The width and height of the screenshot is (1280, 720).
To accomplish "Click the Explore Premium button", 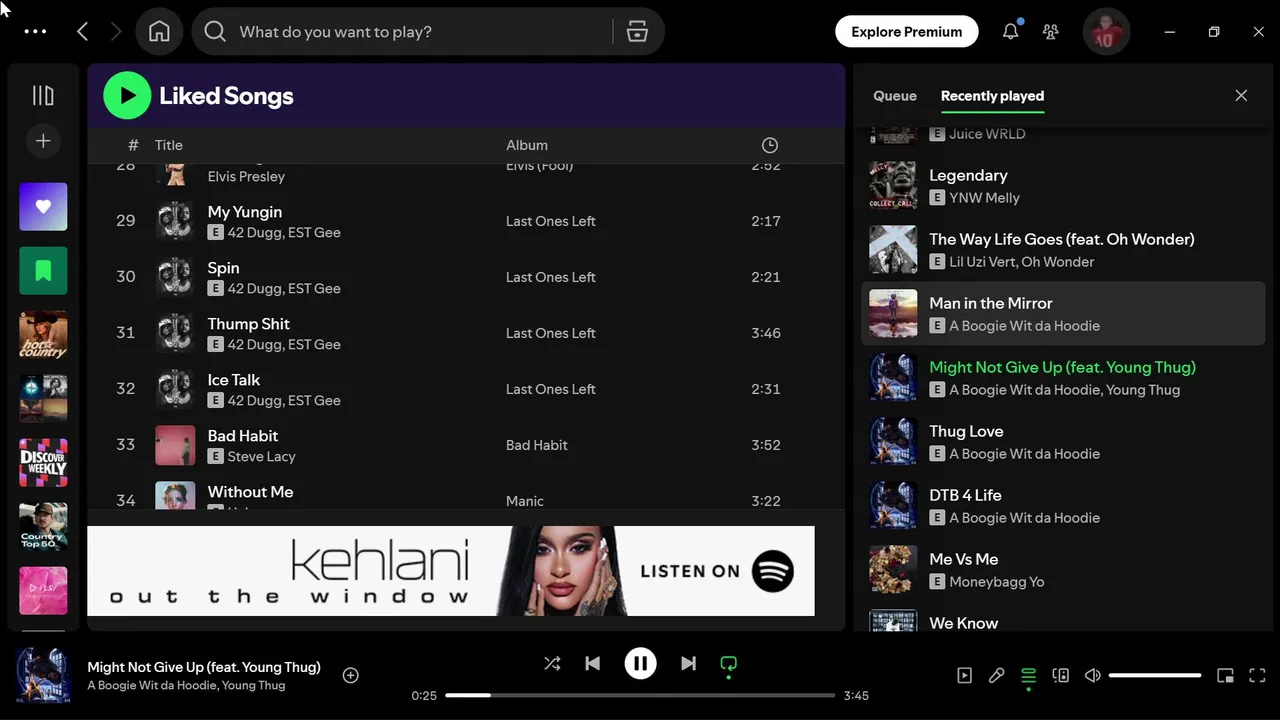I will [x=906, y=32].
